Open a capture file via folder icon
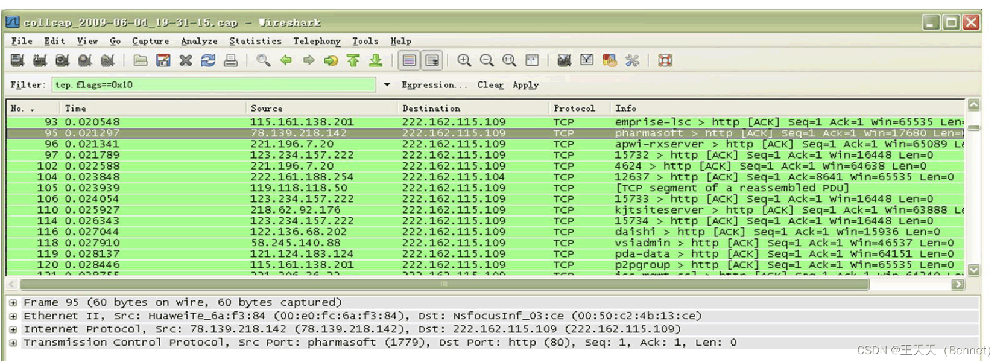 click(140, 61)
